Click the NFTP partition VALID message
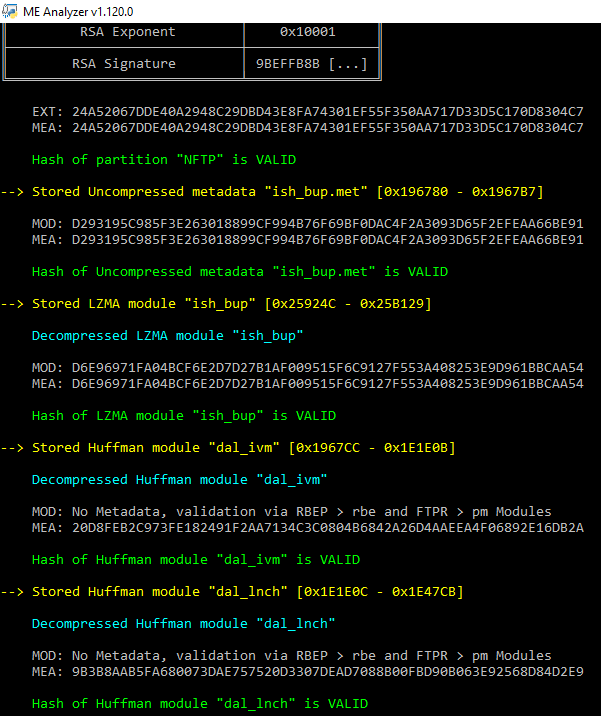Image resolution: width=601 pixels, height=716 pixels. coord(164,160)
